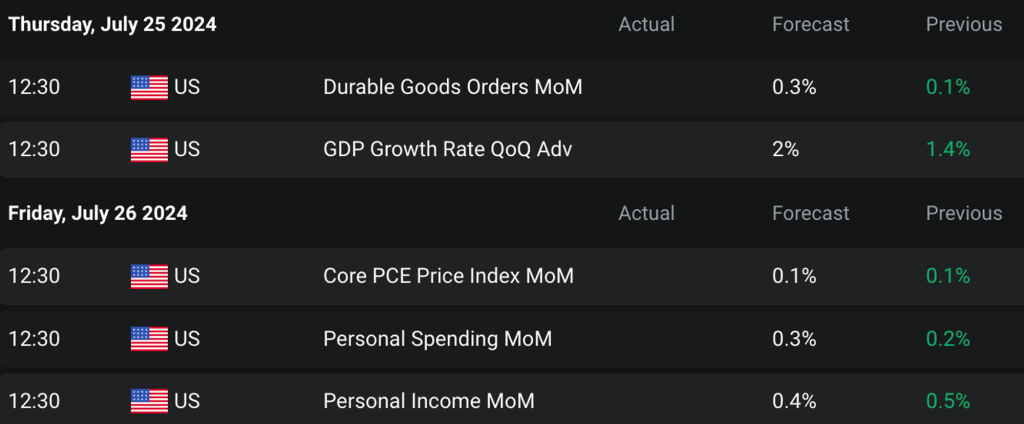
Task: Open the GDP Growth Rate QoQ Adv event
Action: 448,149
